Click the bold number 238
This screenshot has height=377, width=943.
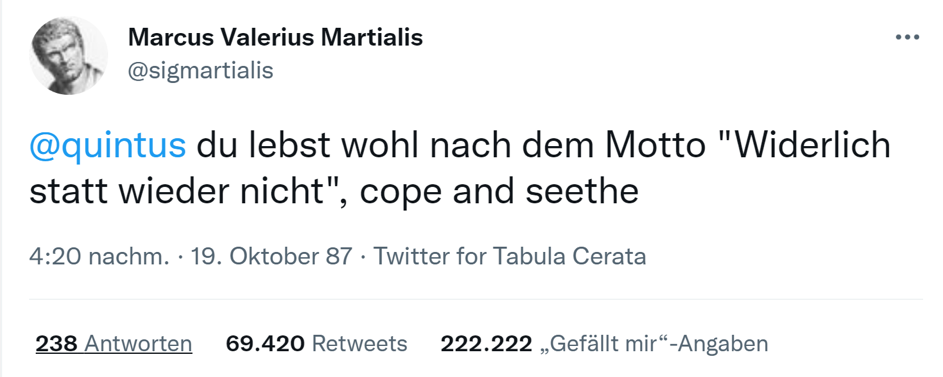(x=57, y=344)
